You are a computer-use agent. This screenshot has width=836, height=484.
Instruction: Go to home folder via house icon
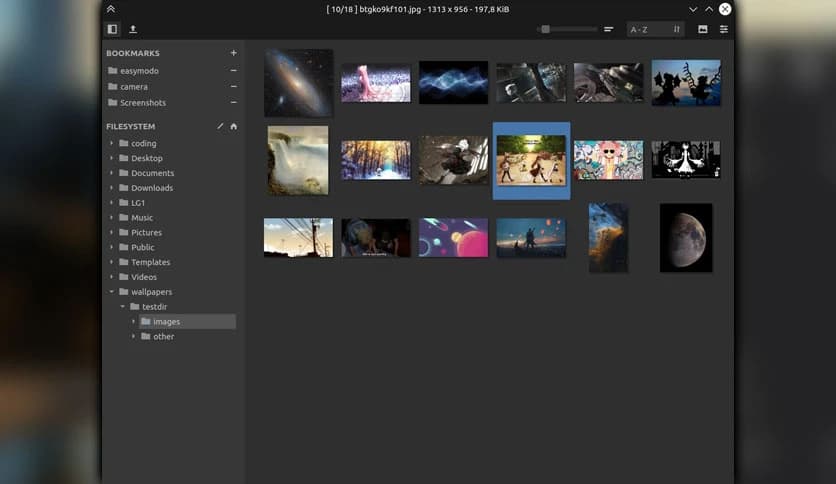[234, 126]
